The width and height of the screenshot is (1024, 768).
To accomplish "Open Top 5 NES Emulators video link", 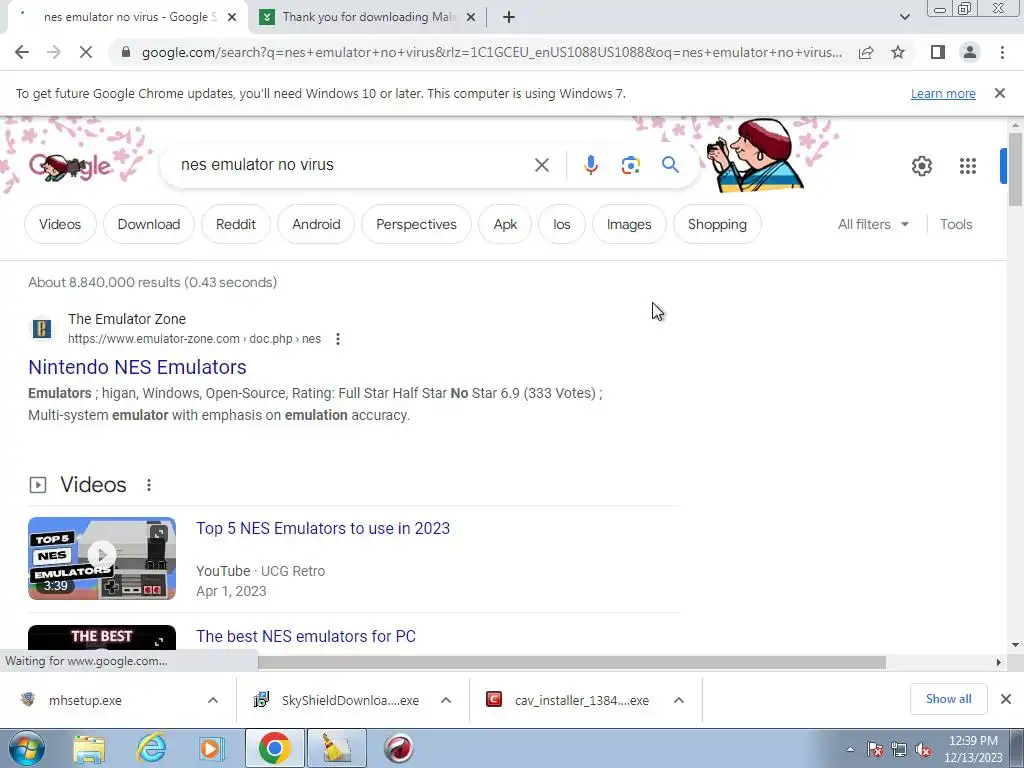I will click(x=323, y=528).
